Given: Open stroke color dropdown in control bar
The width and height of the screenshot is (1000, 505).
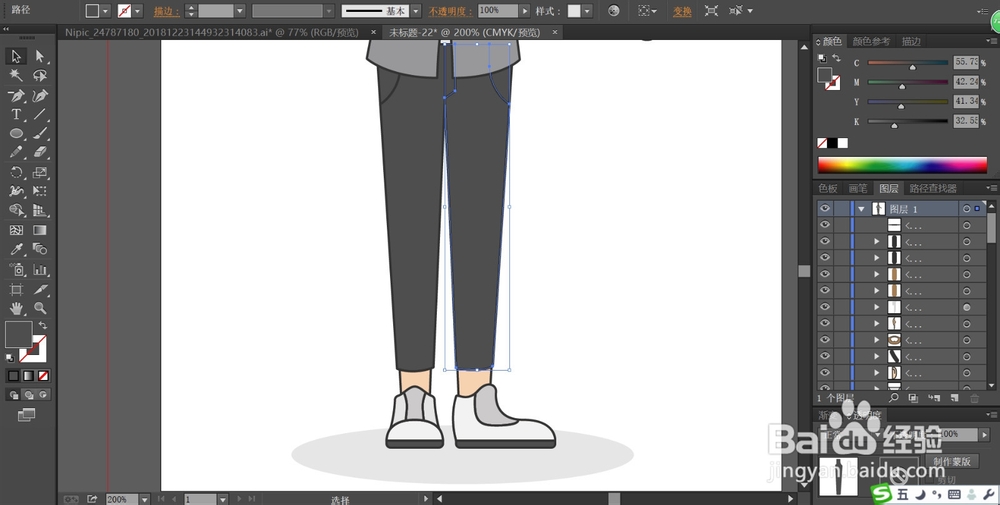Looking at the screenshot, I should 138,11.
